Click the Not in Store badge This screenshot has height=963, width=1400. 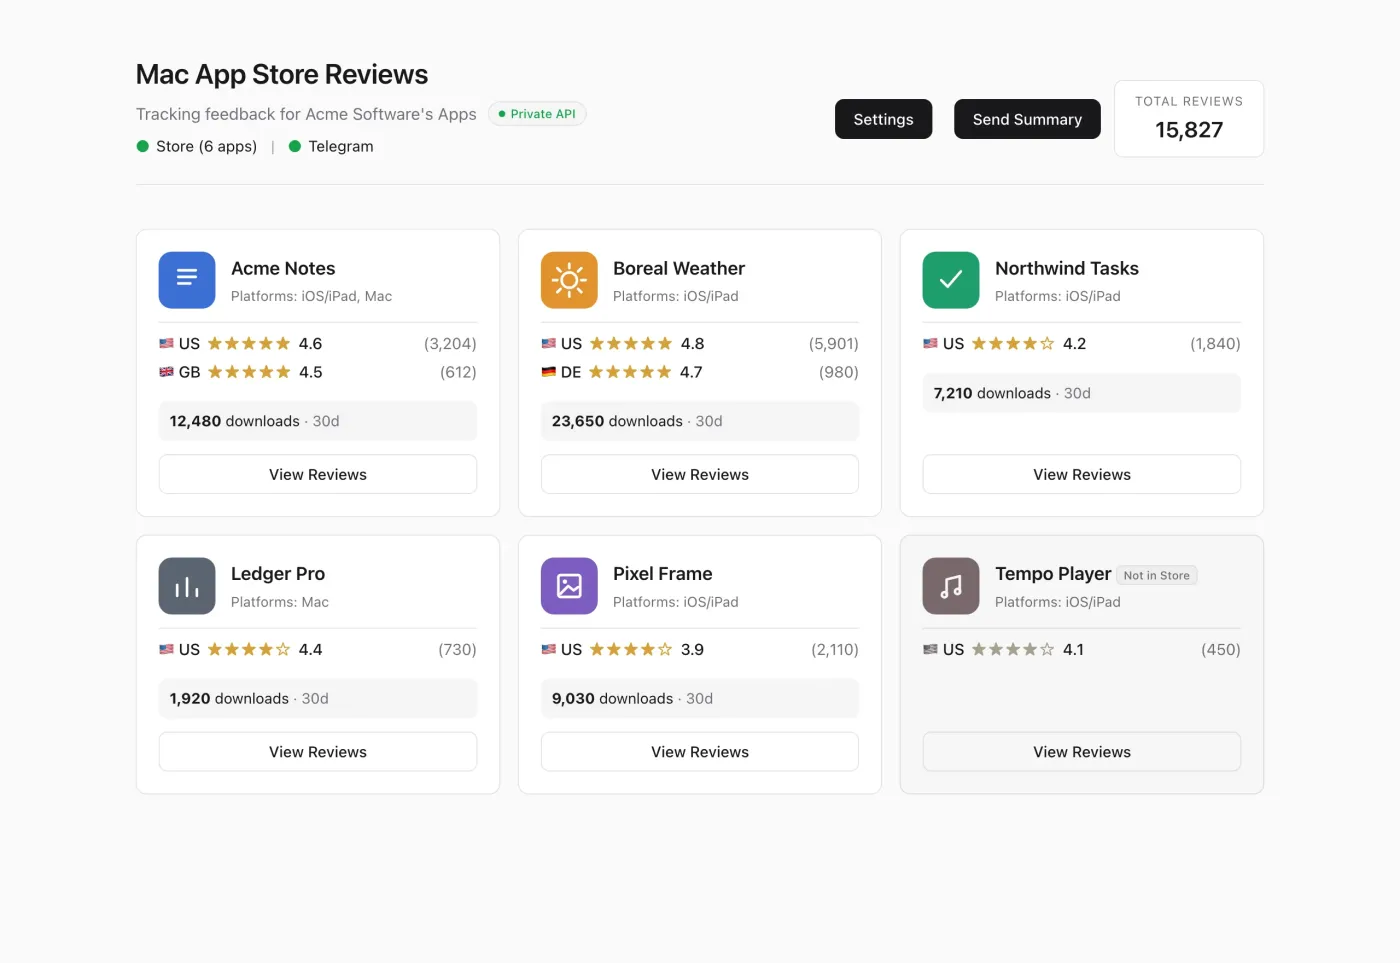1157,575
